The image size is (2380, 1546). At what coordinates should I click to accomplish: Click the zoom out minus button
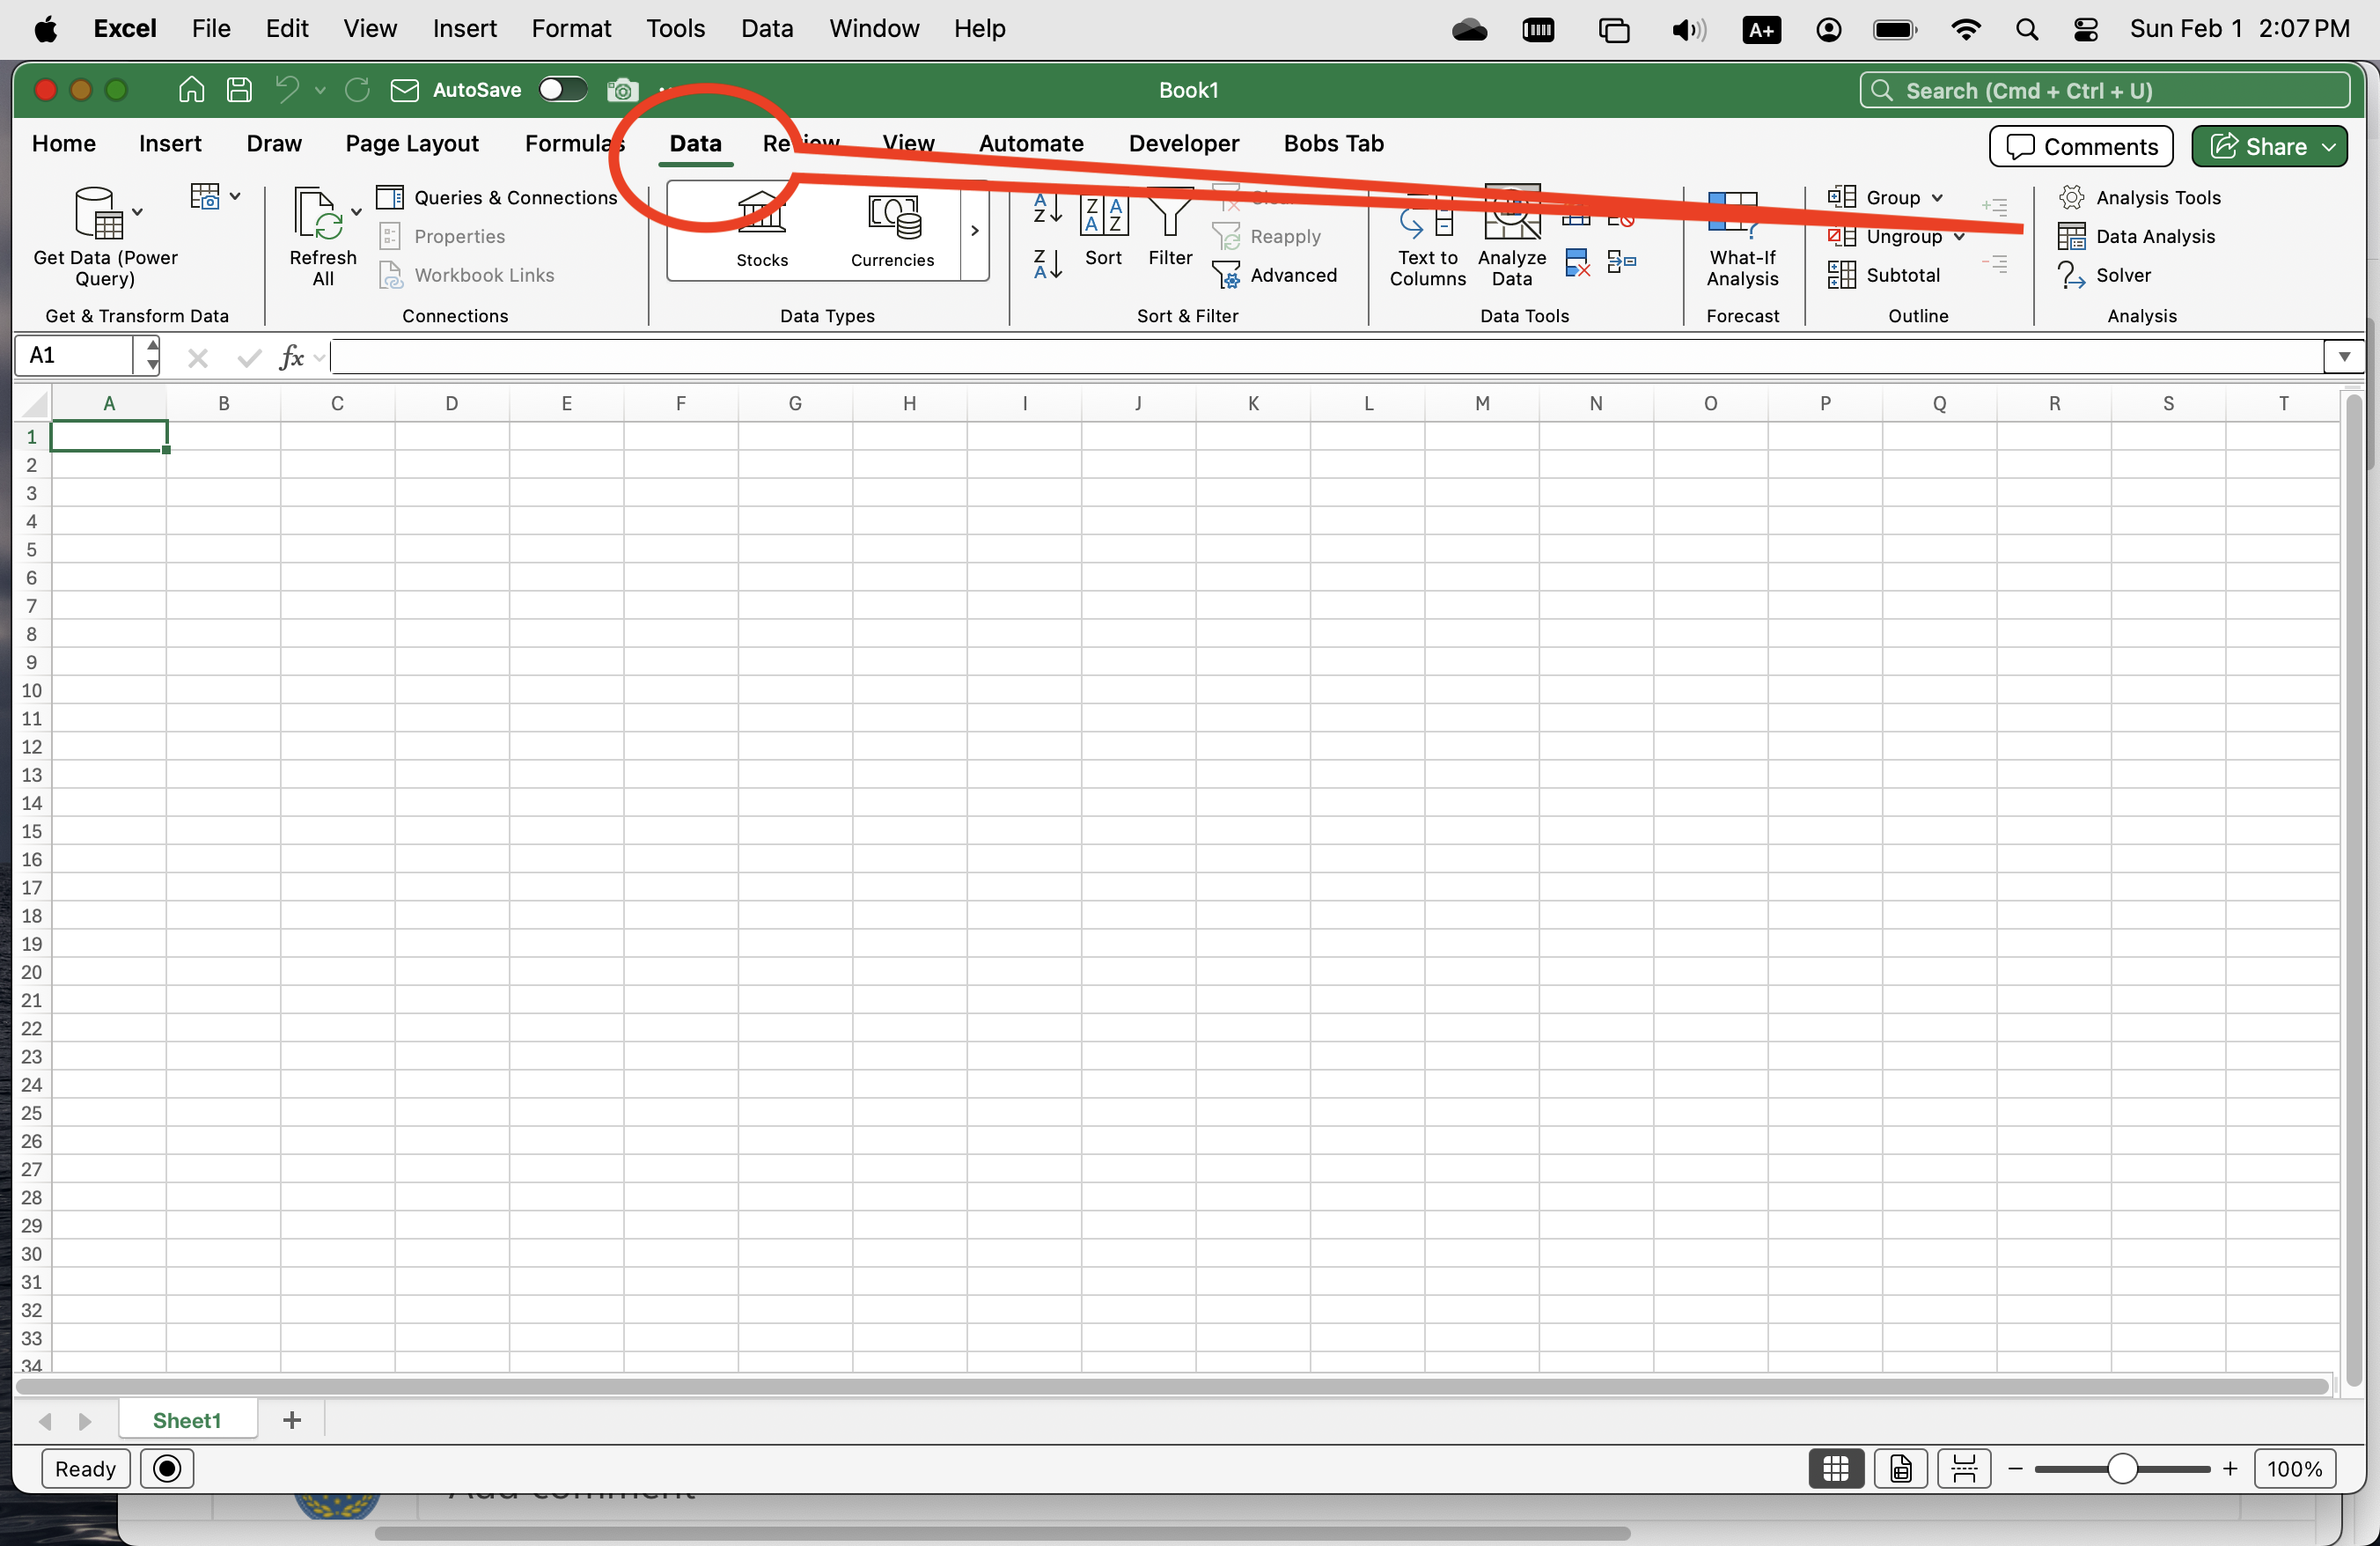tap(2015, 1469)
